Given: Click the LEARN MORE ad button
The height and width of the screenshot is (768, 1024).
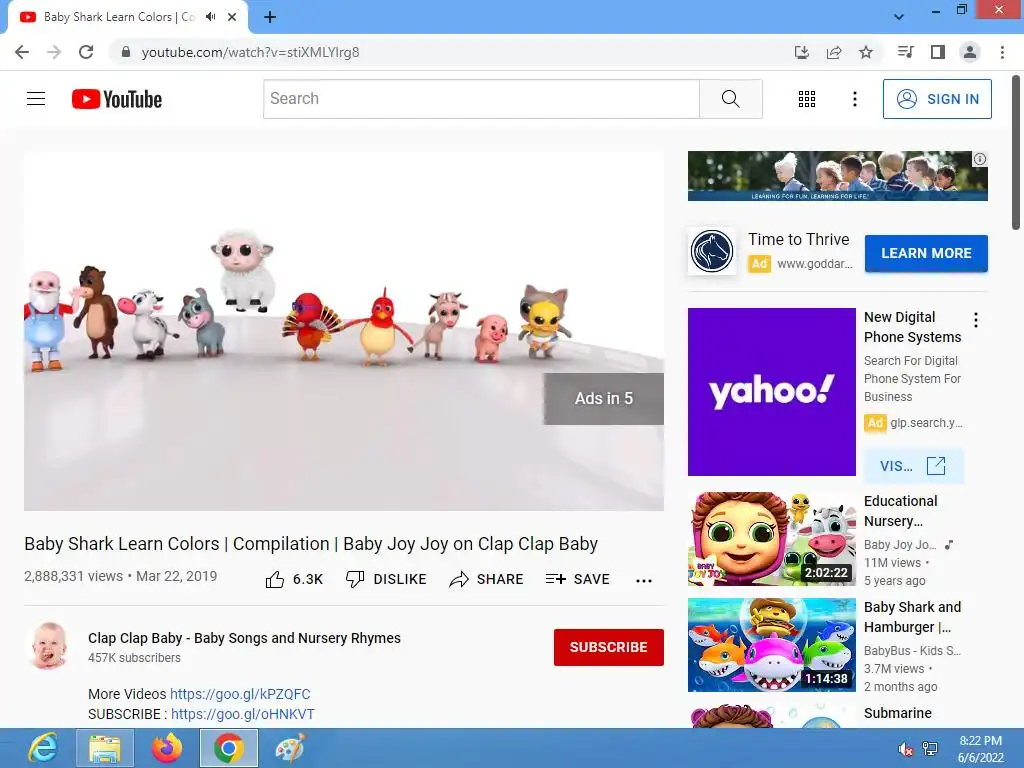Looking at the screenshot, I should 926,253.
